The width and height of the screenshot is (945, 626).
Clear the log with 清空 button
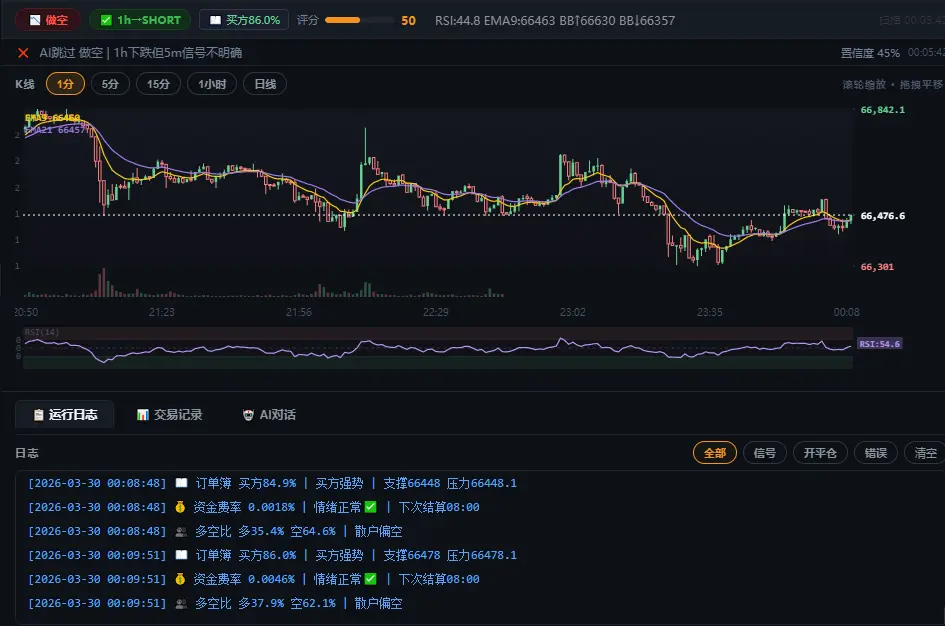point(925,453)
